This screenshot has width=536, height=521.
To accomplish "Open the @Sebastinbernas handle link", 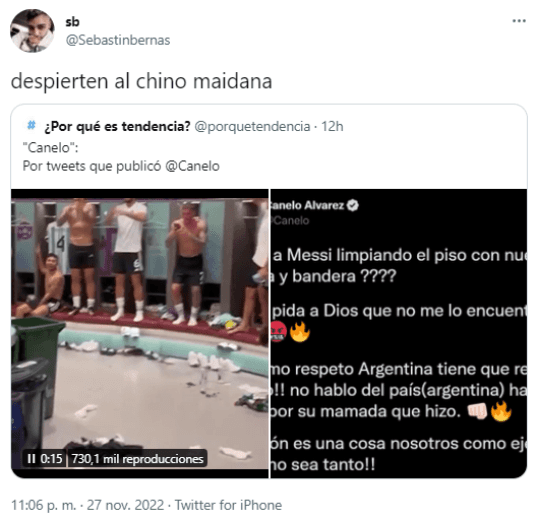I will pos(118,40).
